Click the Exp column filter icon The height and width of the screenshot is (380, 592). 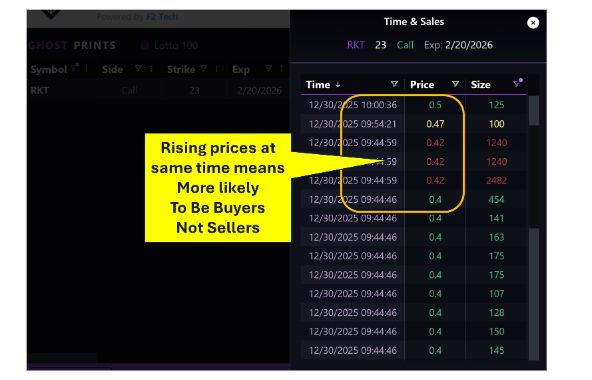268,68
